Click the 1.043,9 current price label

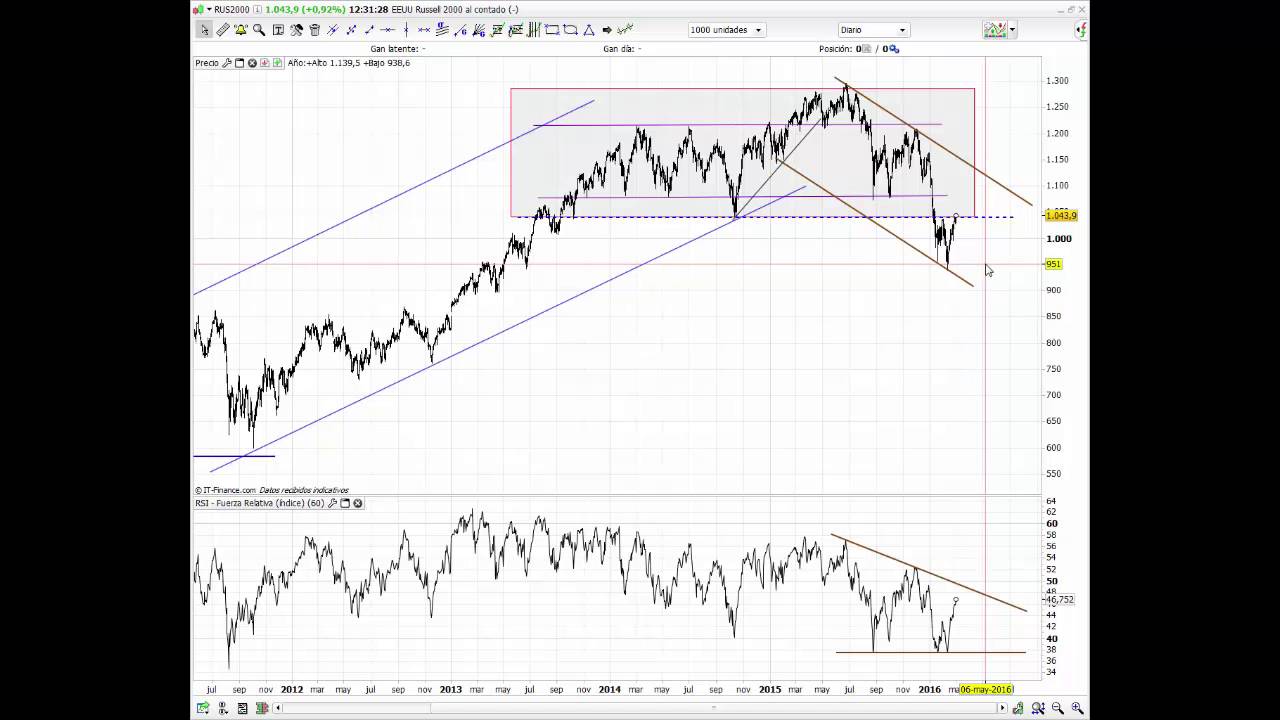click(x=1061, y=216)
